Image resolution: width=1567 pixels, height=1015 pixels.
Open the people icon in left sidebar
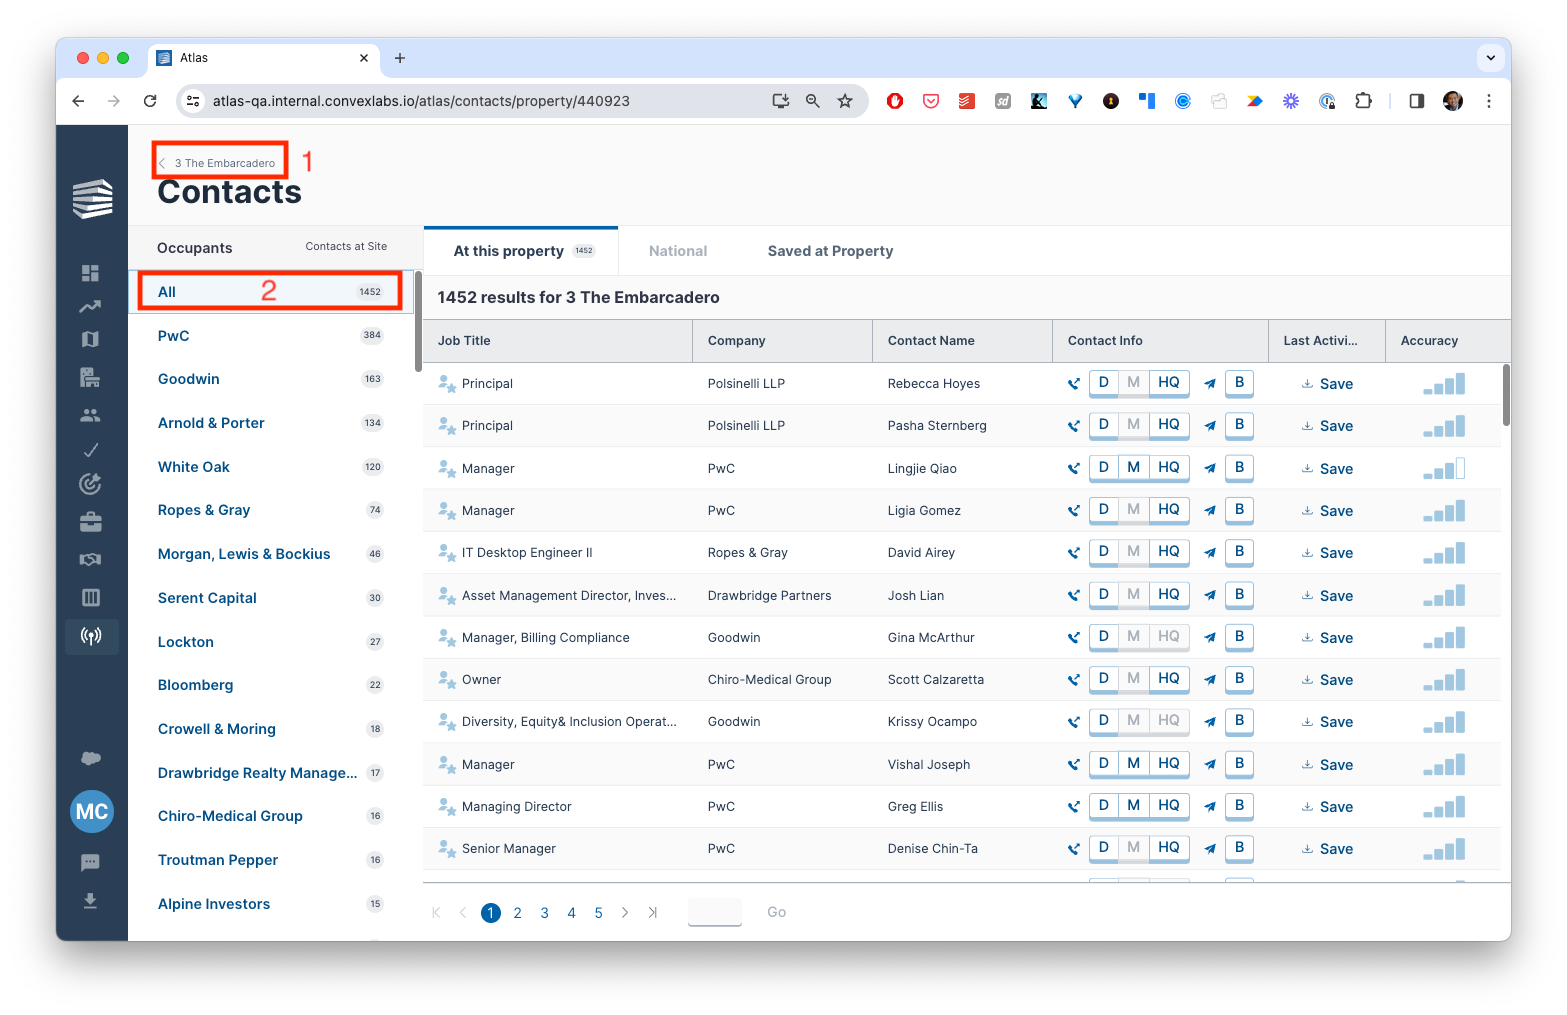(x=90, y=415)
